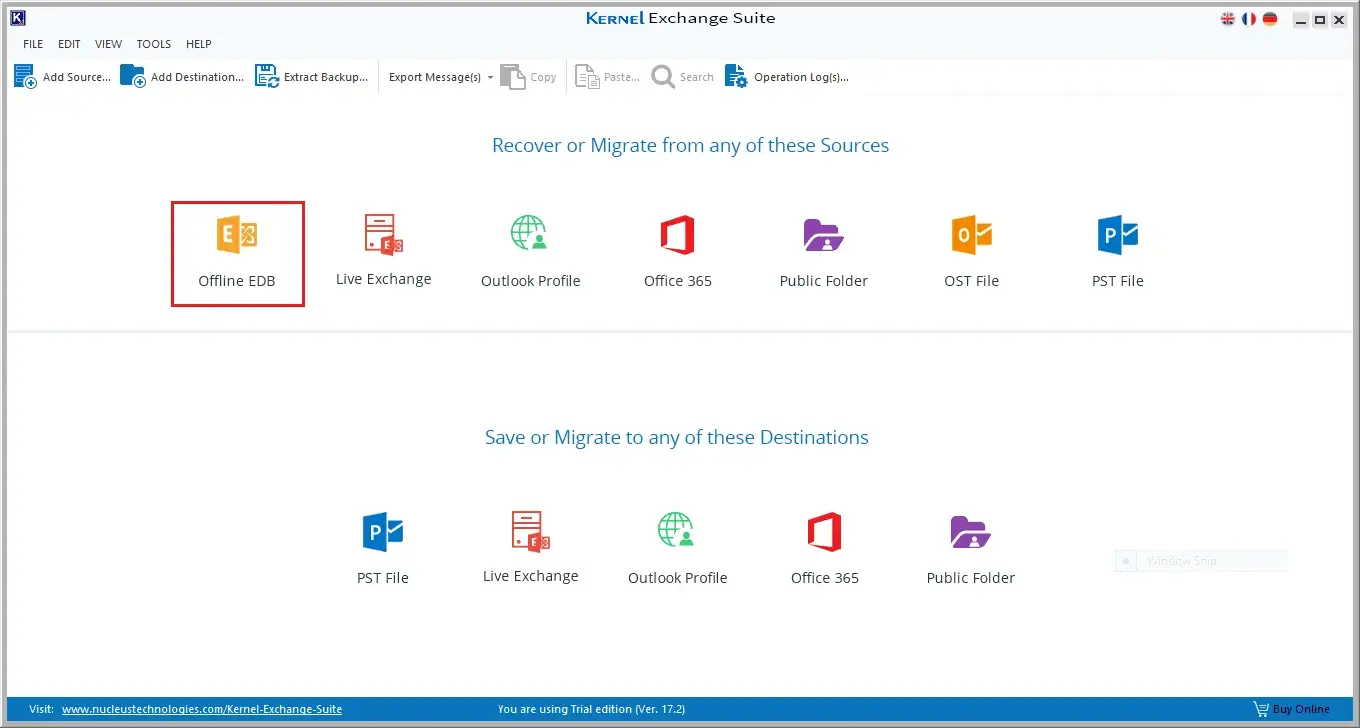This screenshot has height=728, width=1360.
Task: Select Public Folder source icon
Action: coord(823,252)
